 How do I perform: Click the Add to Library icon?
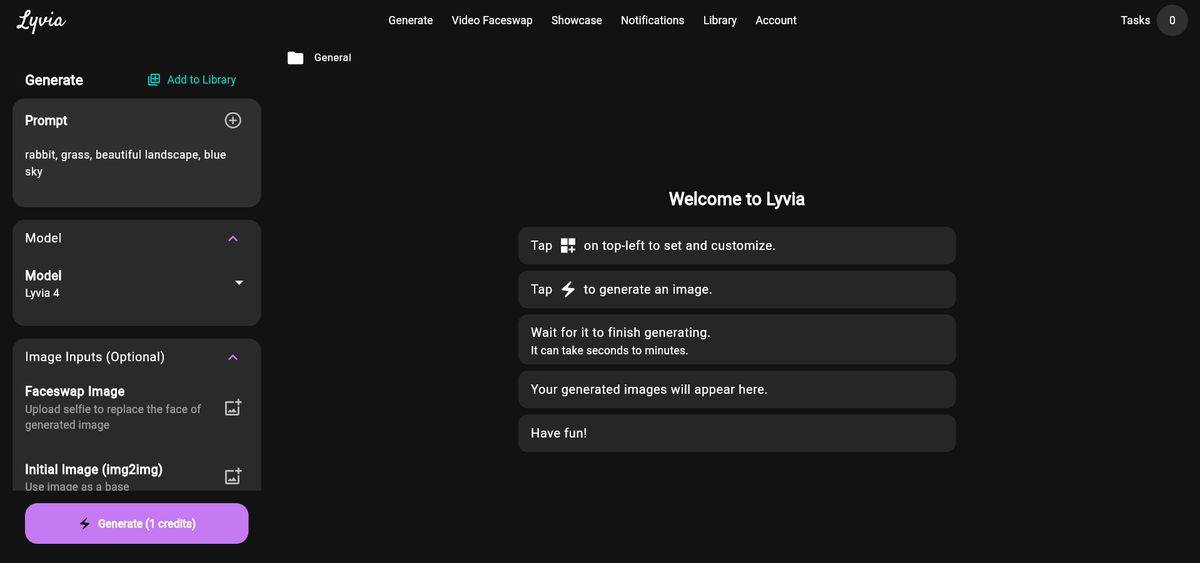coord(154,80)
